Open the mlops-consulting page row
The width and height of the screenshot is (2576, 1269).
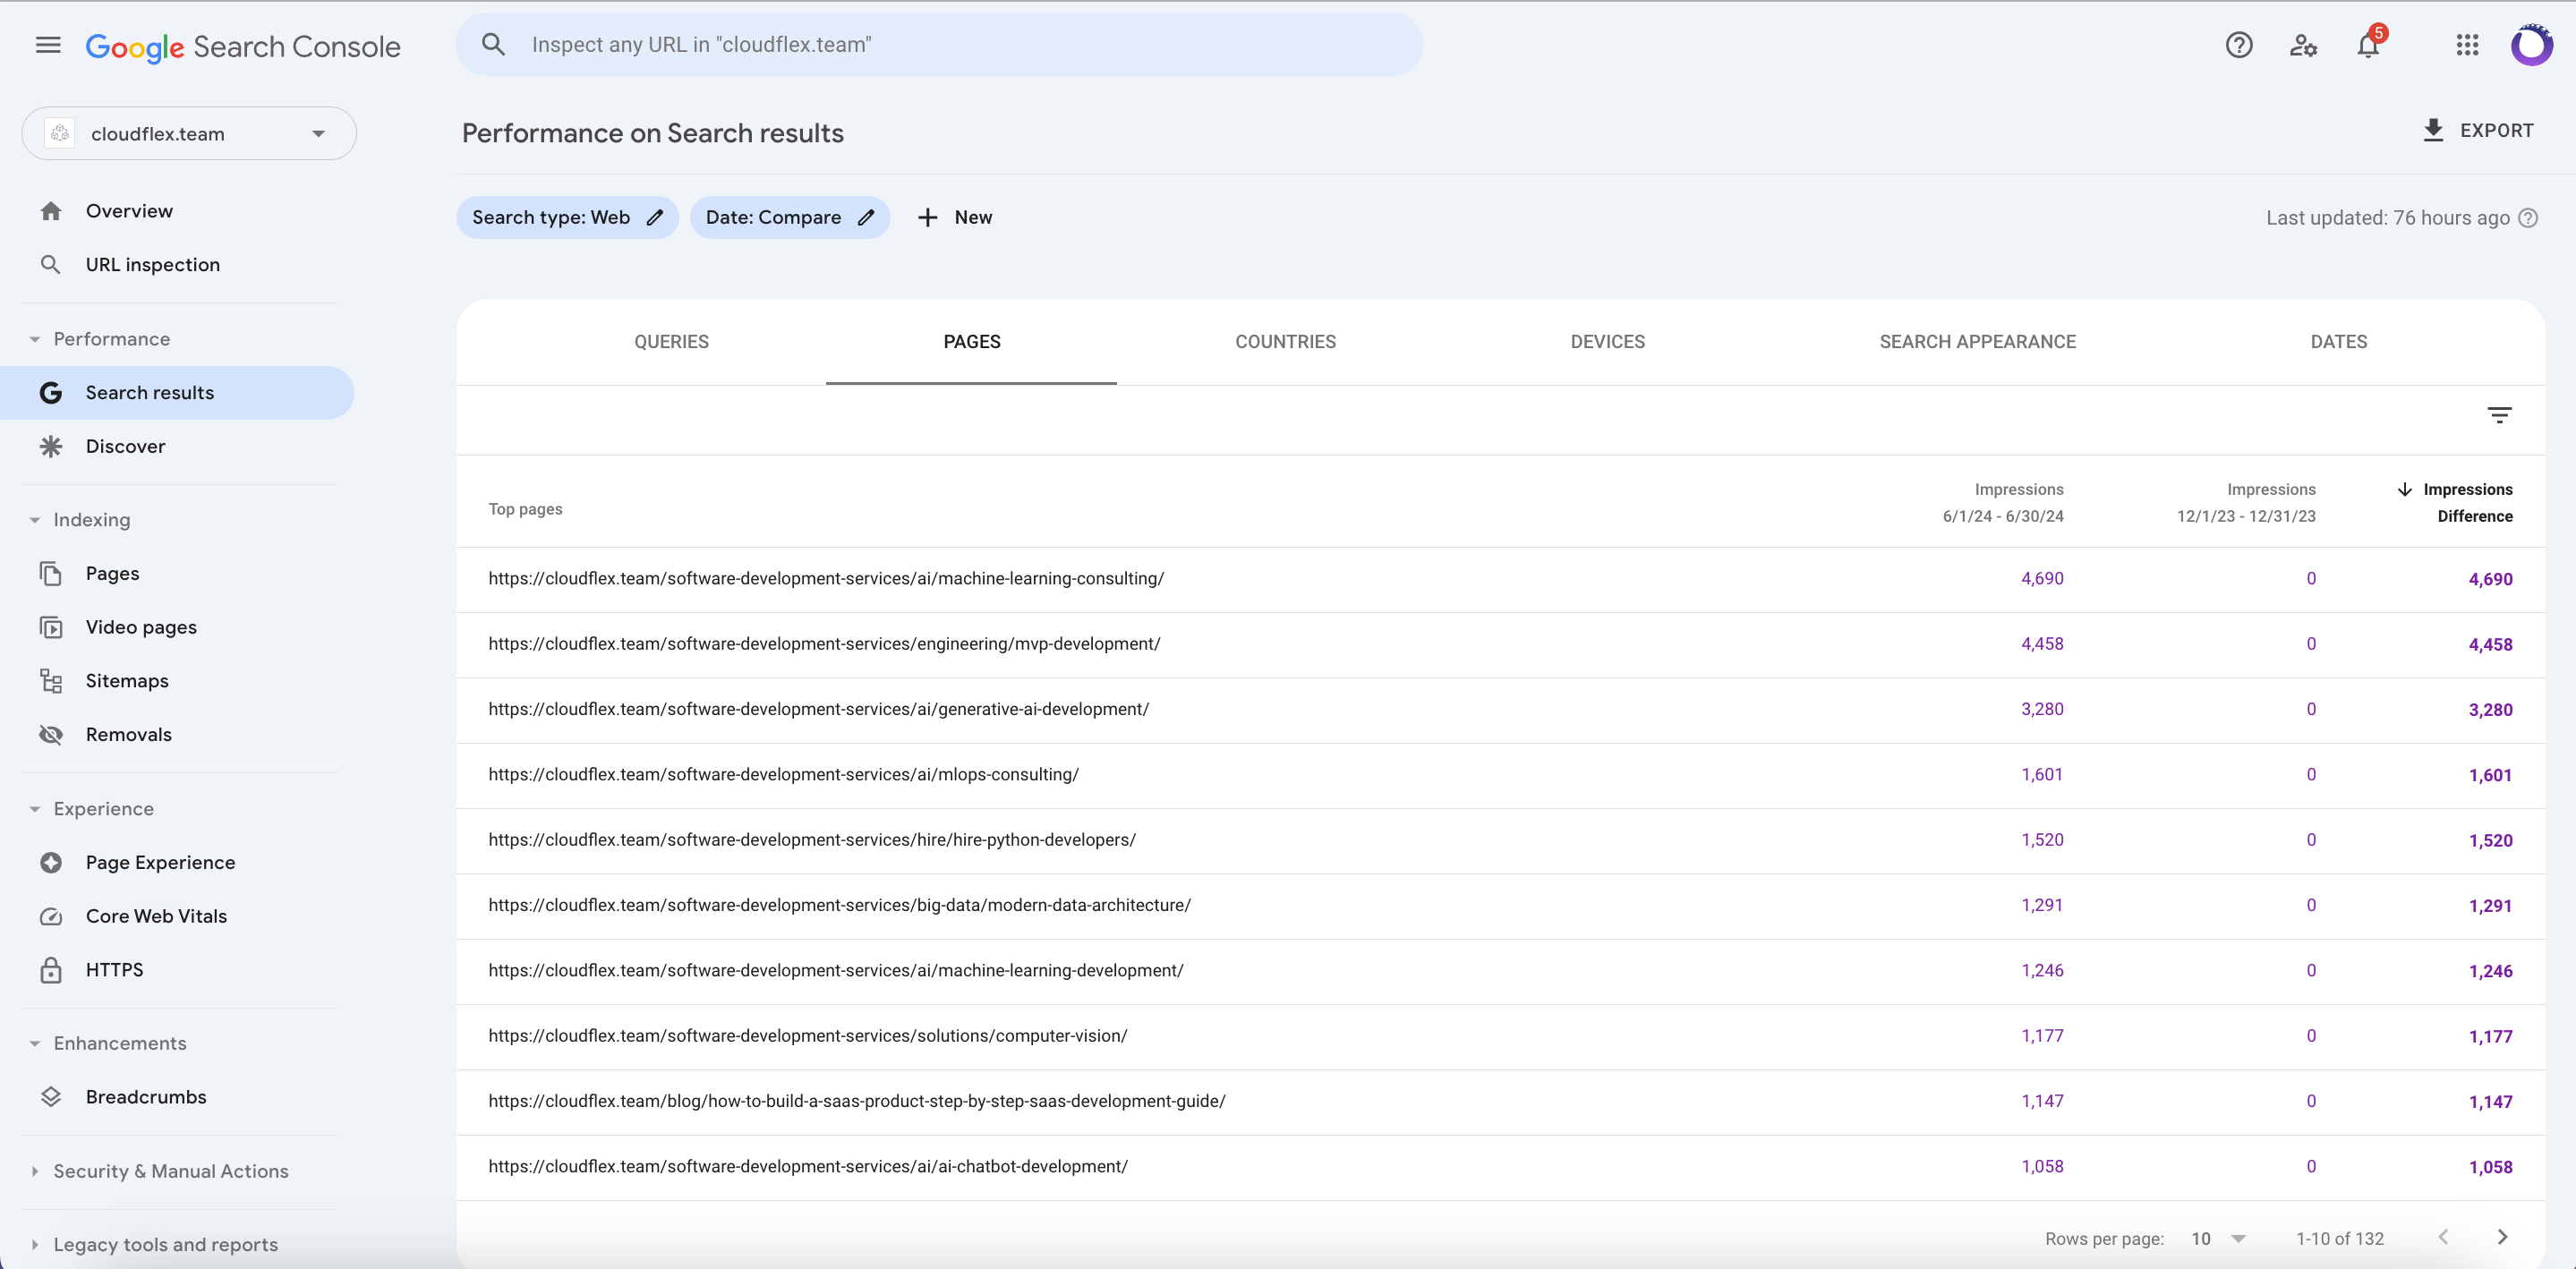(x=1500, y=775)
